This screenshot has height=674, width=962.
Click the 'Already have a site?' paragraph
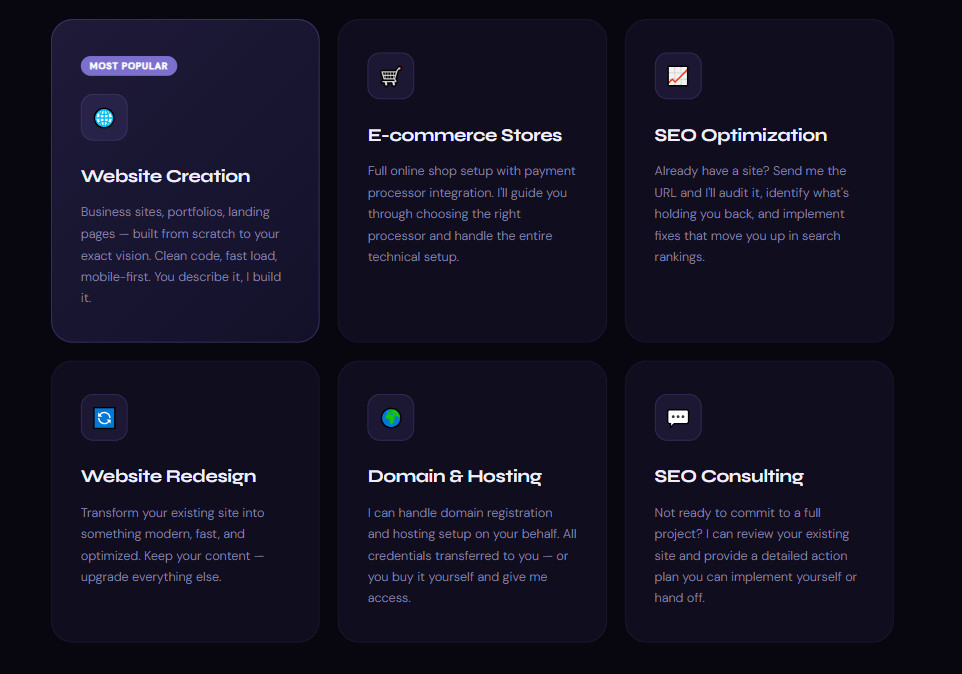click(x=753, y=214)
